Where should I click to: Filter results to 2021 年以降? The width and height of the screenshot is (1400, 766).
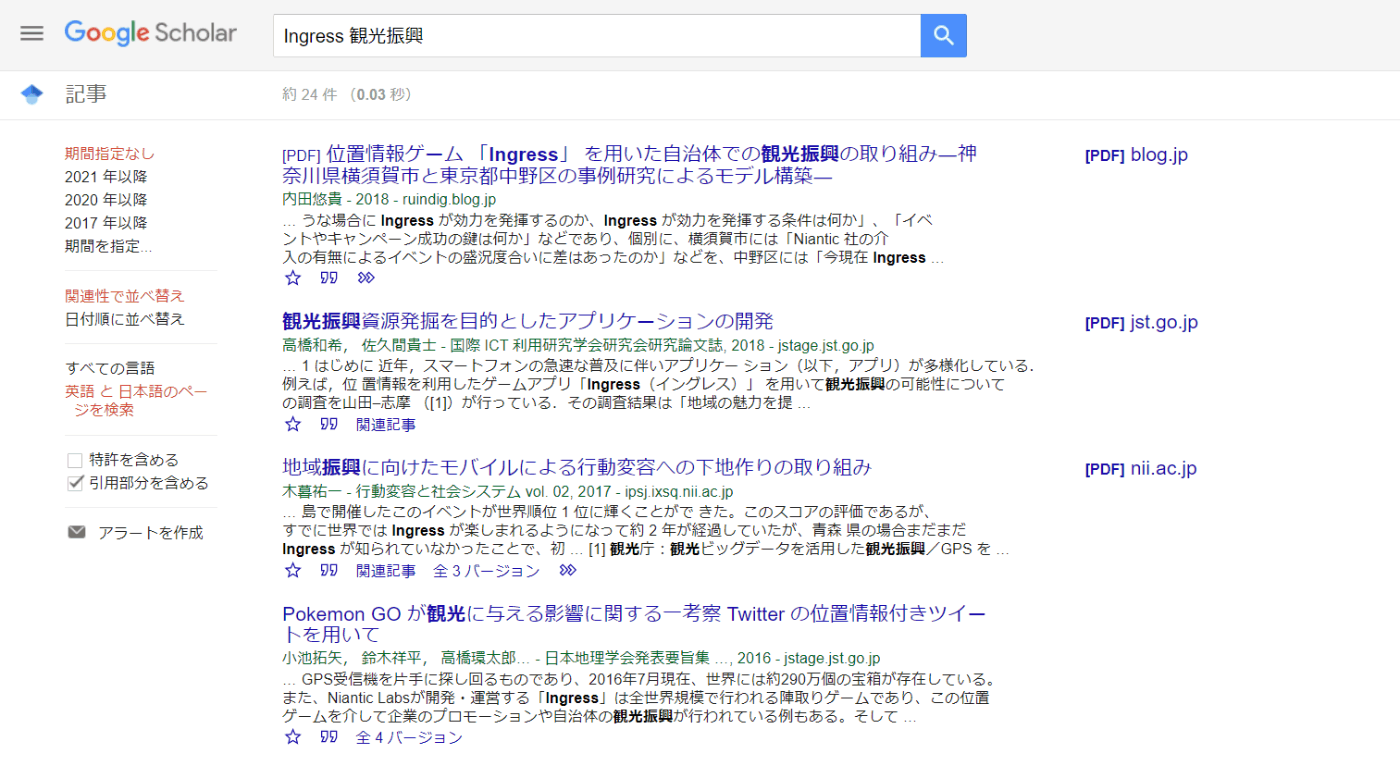point(106,176)
